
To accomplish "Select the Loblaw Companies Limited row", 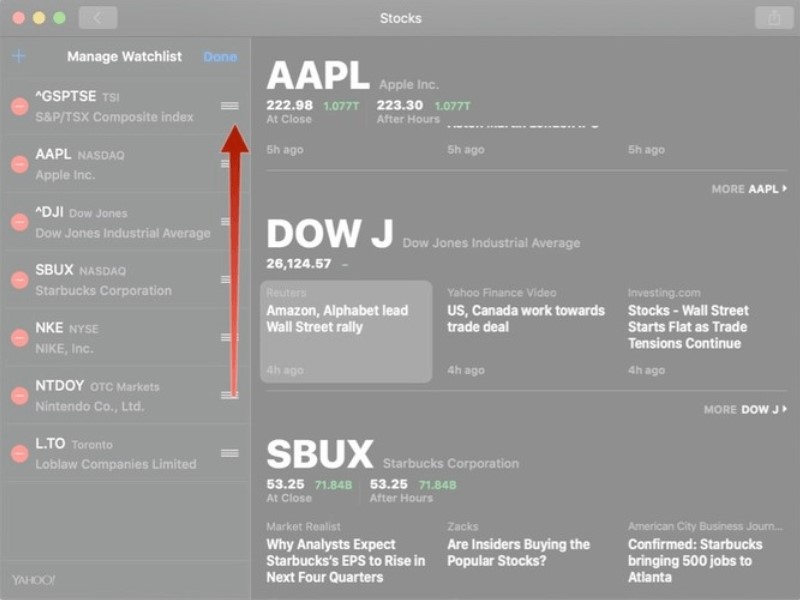I will coord(125,454).
